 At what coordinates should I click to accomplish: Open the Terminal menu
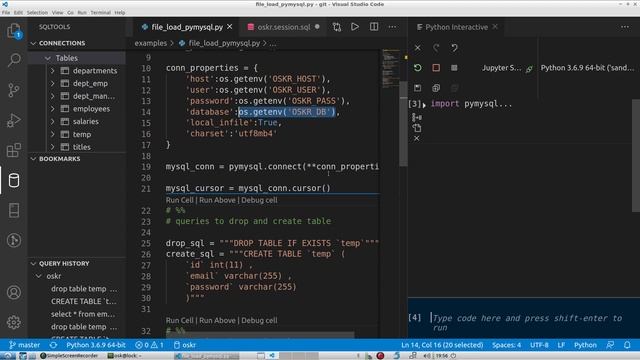(100, 13)
